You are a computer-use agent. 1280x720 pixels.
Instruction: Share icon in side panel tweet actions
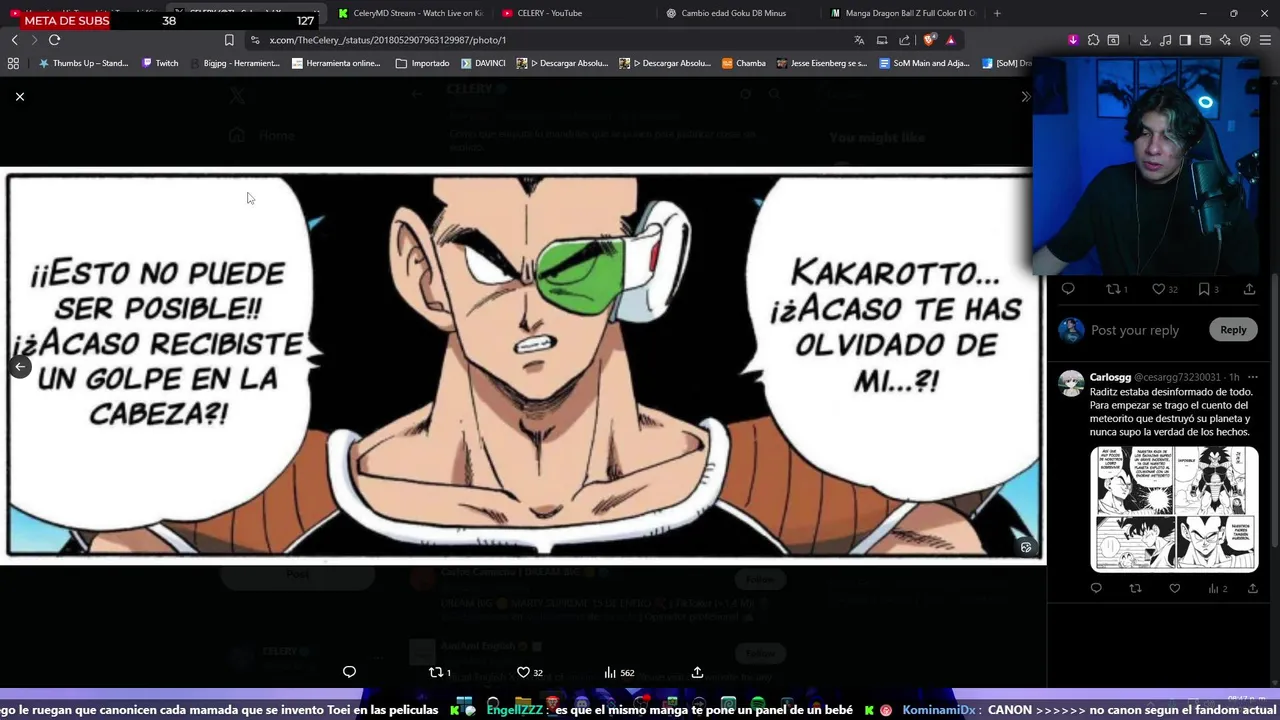click(x=1249, y=289)
